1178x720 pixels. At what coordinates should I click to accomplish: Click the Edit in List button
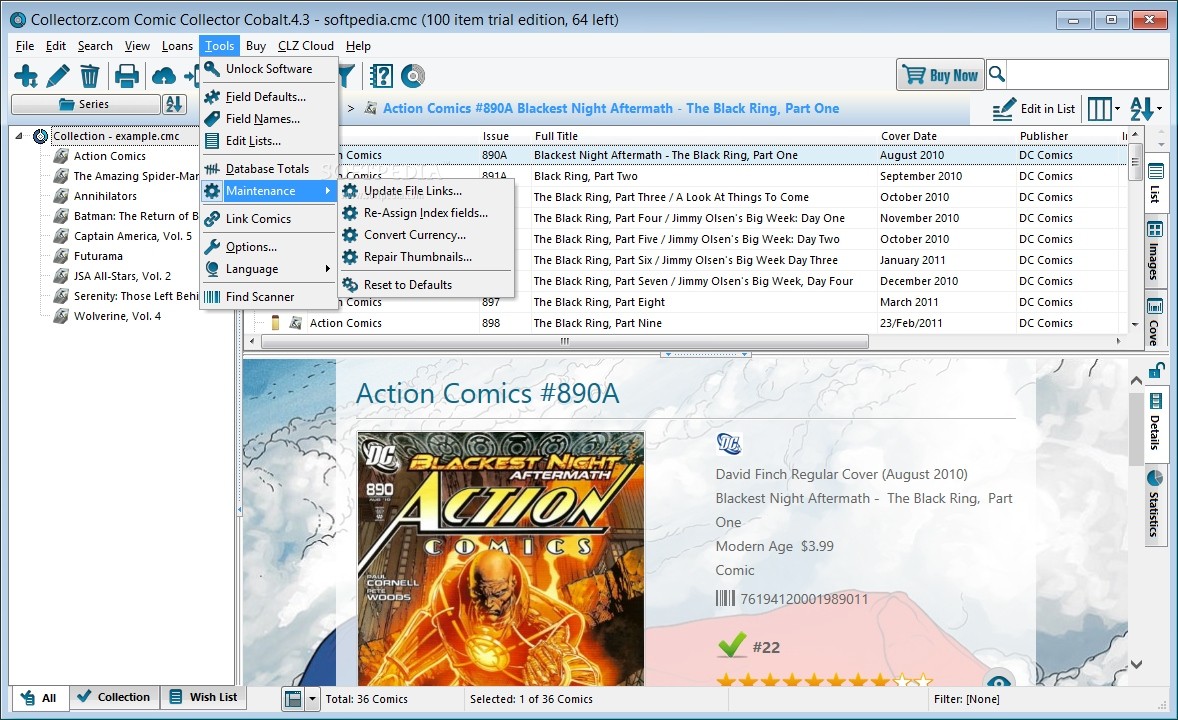[1034, 109]
